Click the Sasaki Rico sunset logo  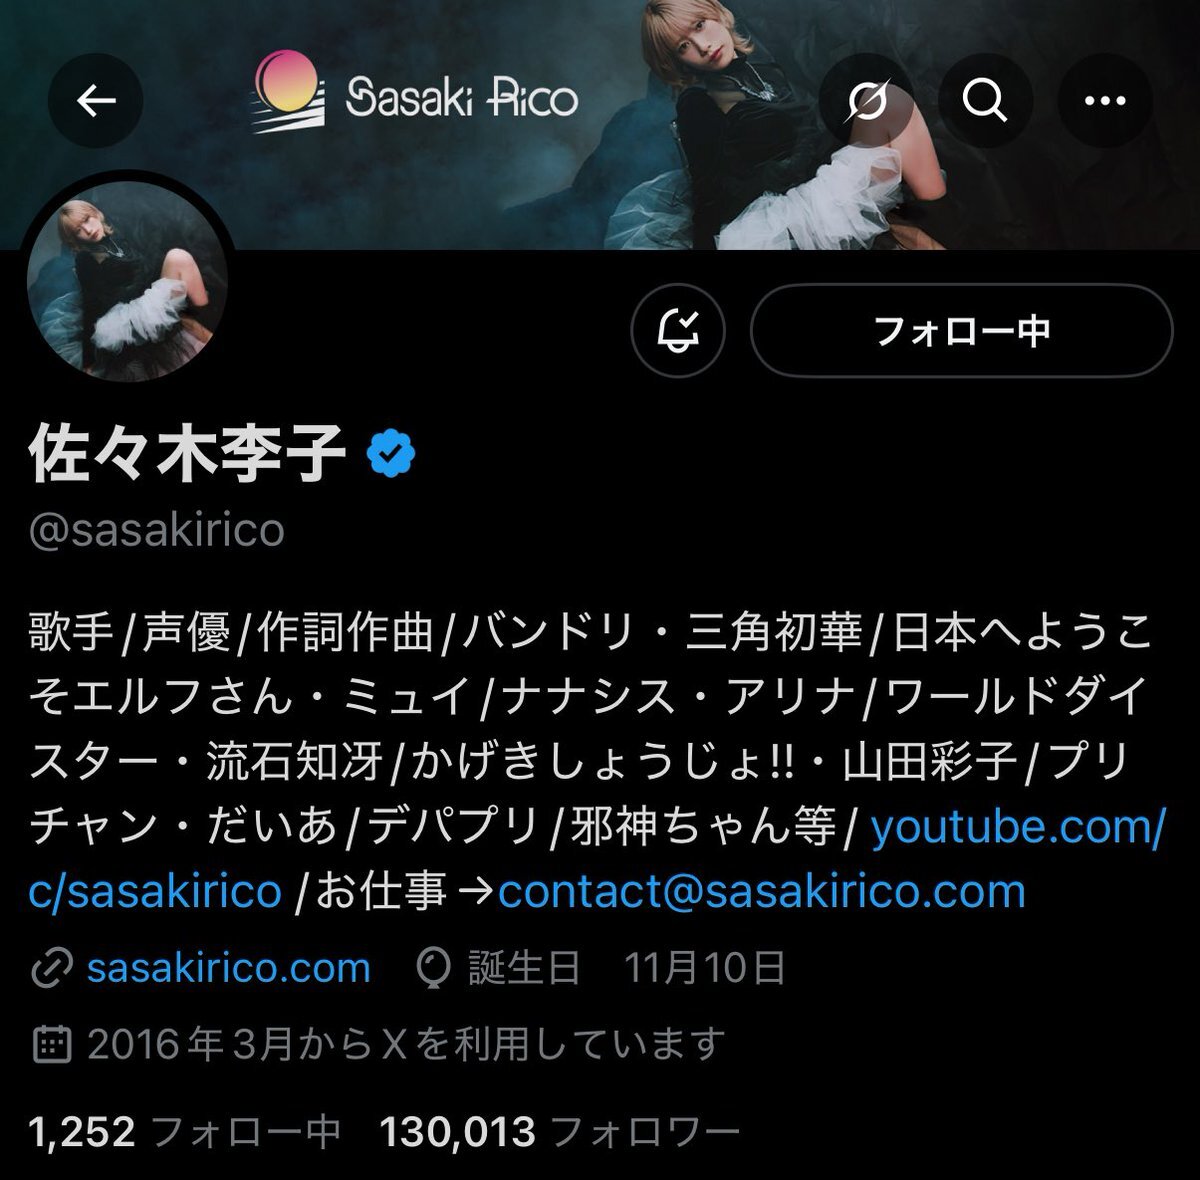[x=288, y=93]
